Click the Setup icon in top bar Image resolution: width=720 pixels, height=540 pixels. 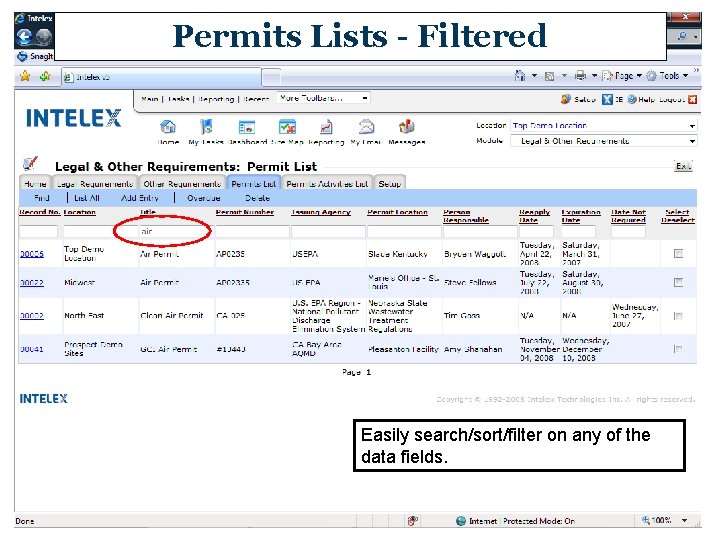[566, 99]
